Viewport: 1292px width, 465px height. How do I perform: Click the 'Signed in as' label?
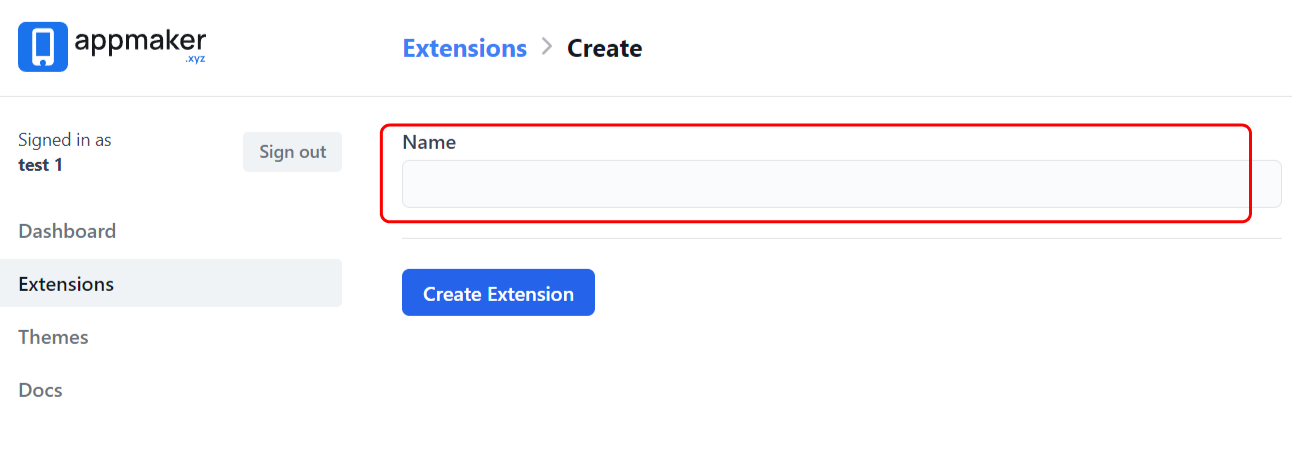[x=65, y=140]
